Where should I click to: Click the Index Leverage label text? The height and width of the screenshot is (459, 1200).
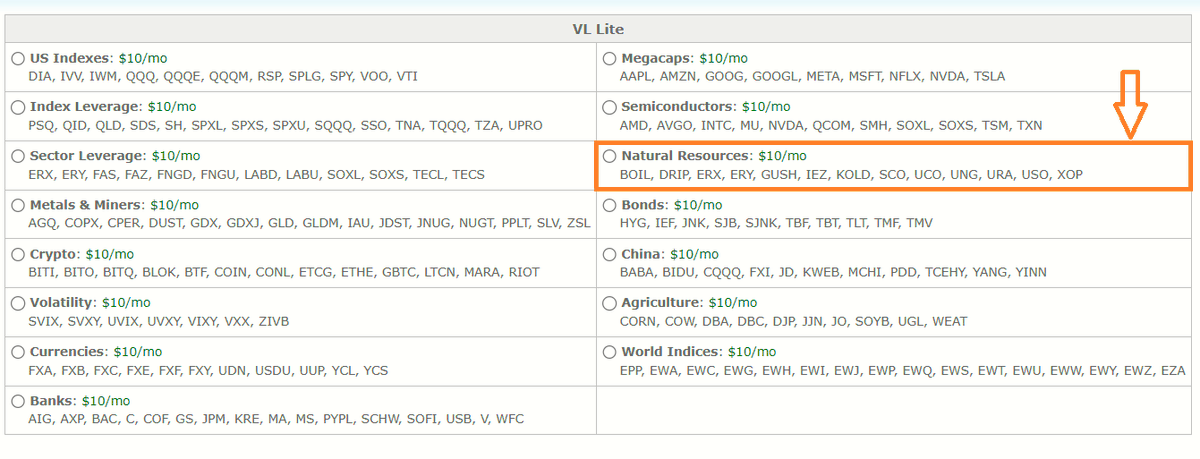(x=86, y=106)
